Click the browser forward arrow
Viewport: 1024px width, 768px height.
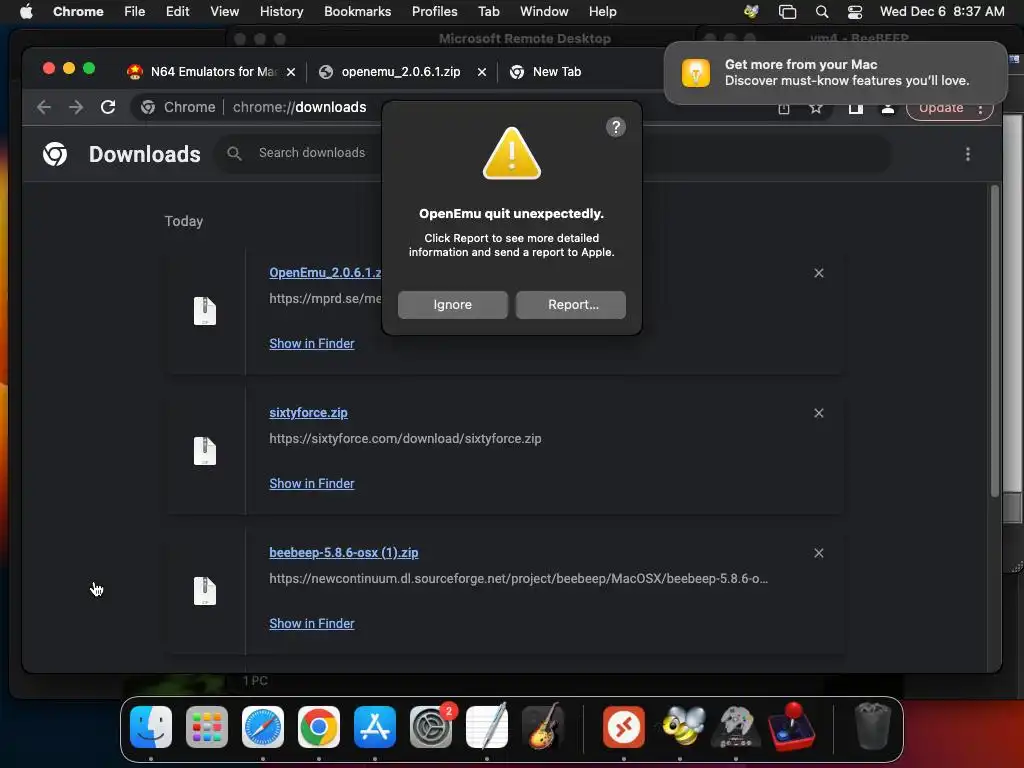[x=76, y=107]
